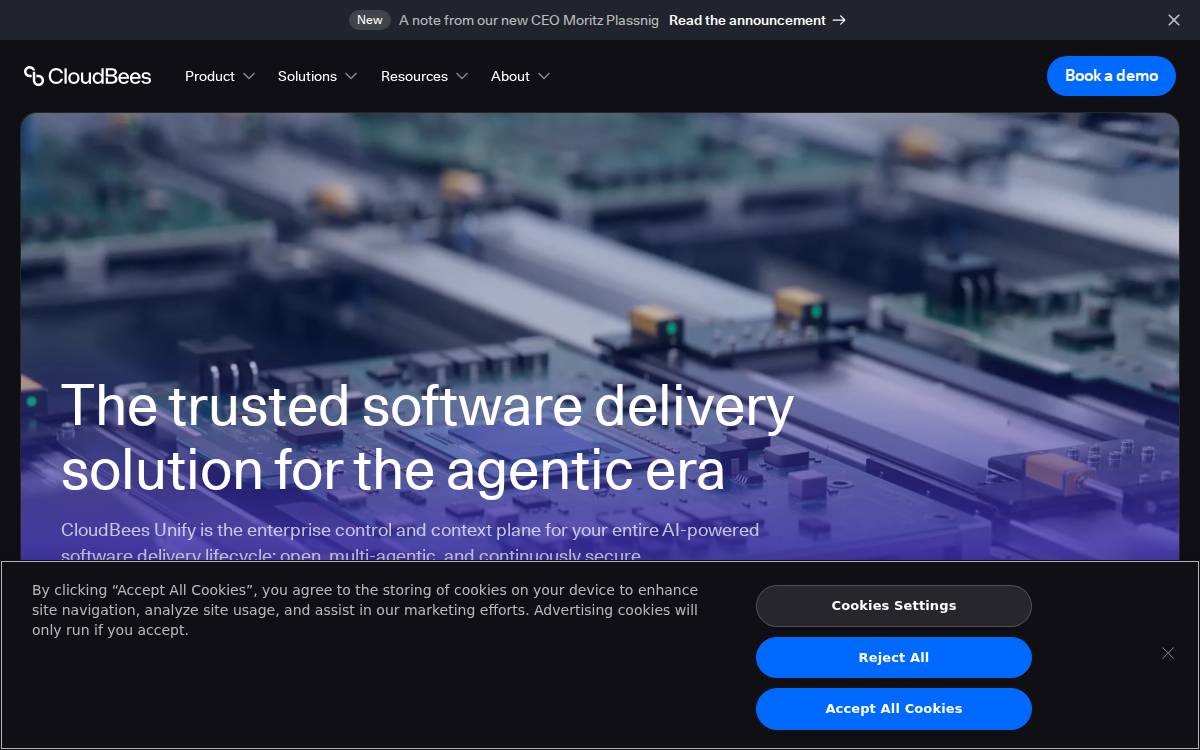Follow the Read the announcement link
This screenshot has width=1200, height=750.
coord(757,20)
